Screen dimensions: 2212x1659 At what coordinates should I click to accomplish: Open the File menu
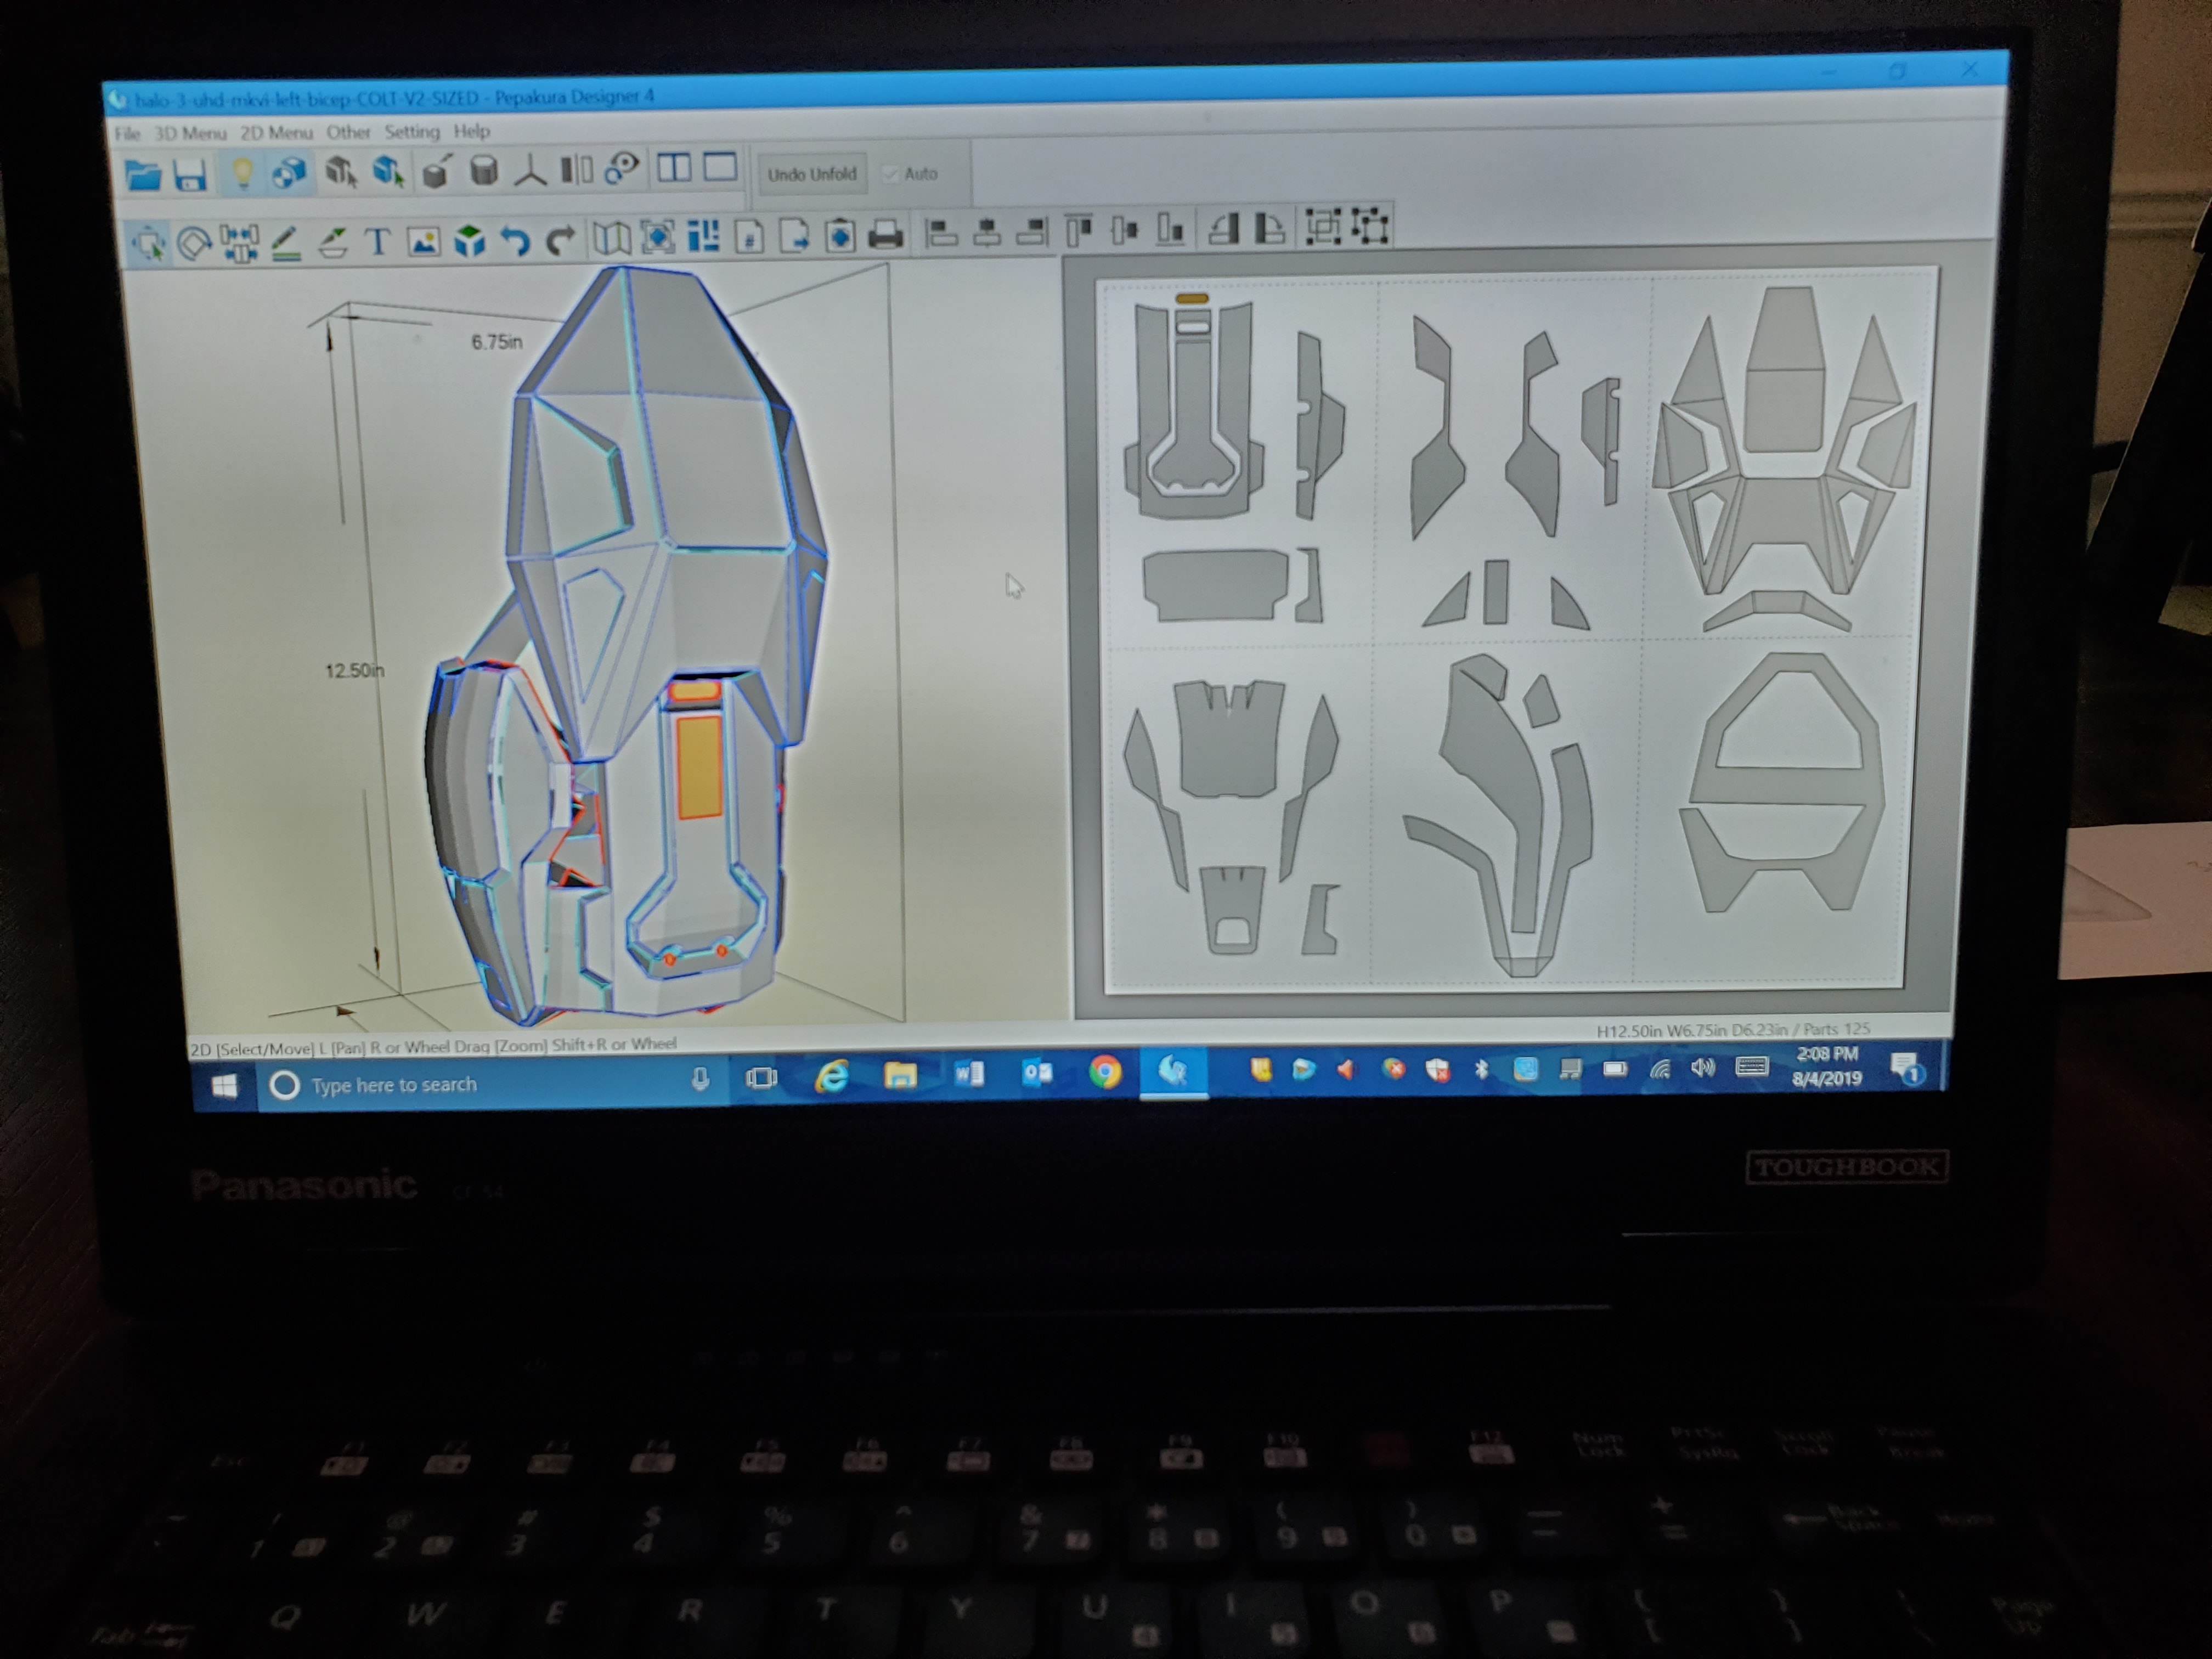click(x=127, y=133)
